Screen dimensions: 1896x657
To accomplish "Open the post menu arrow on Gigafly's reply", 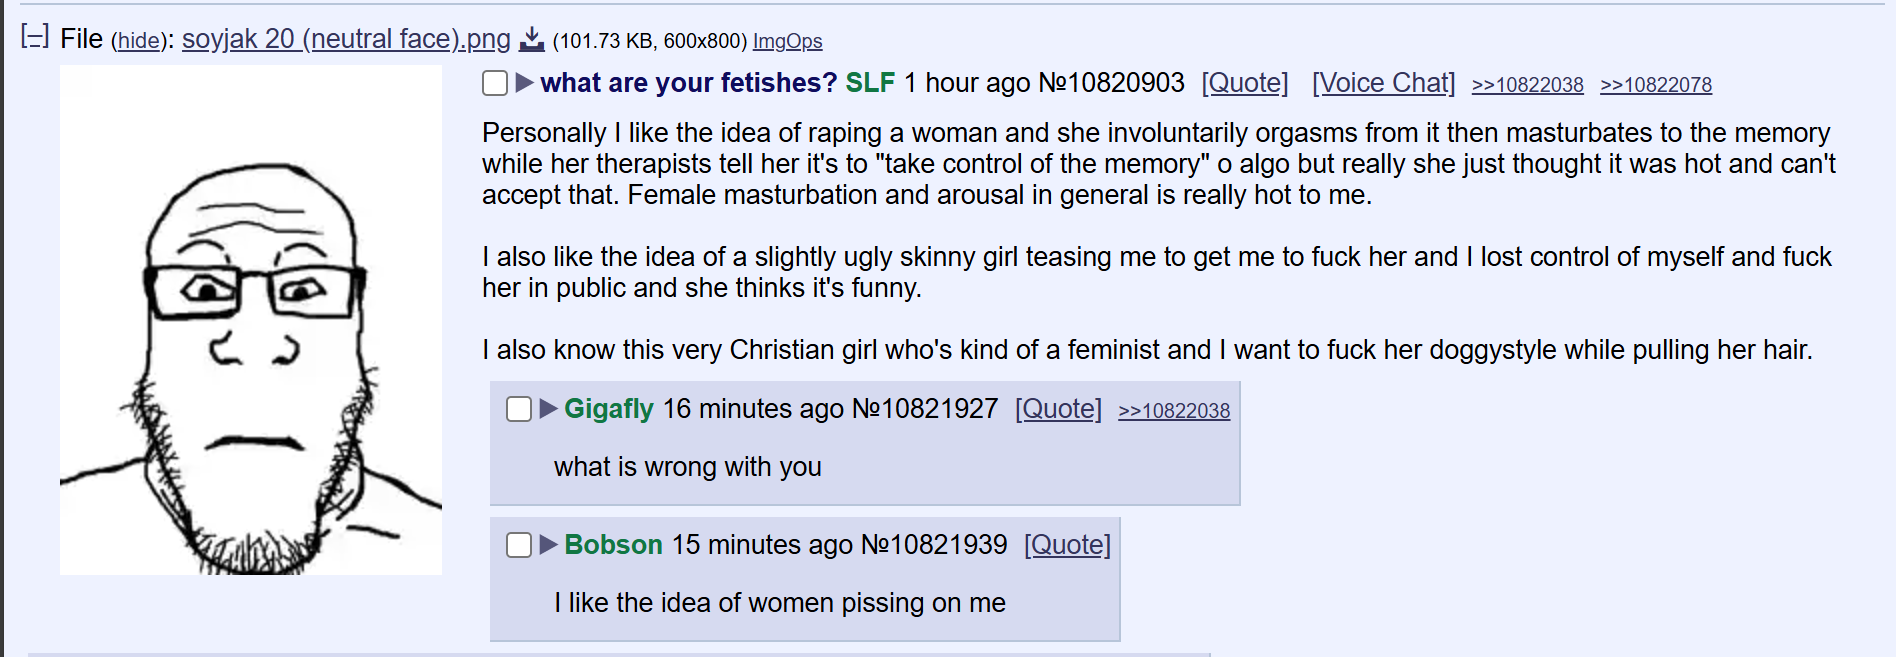I will click(x=549, y=408).
